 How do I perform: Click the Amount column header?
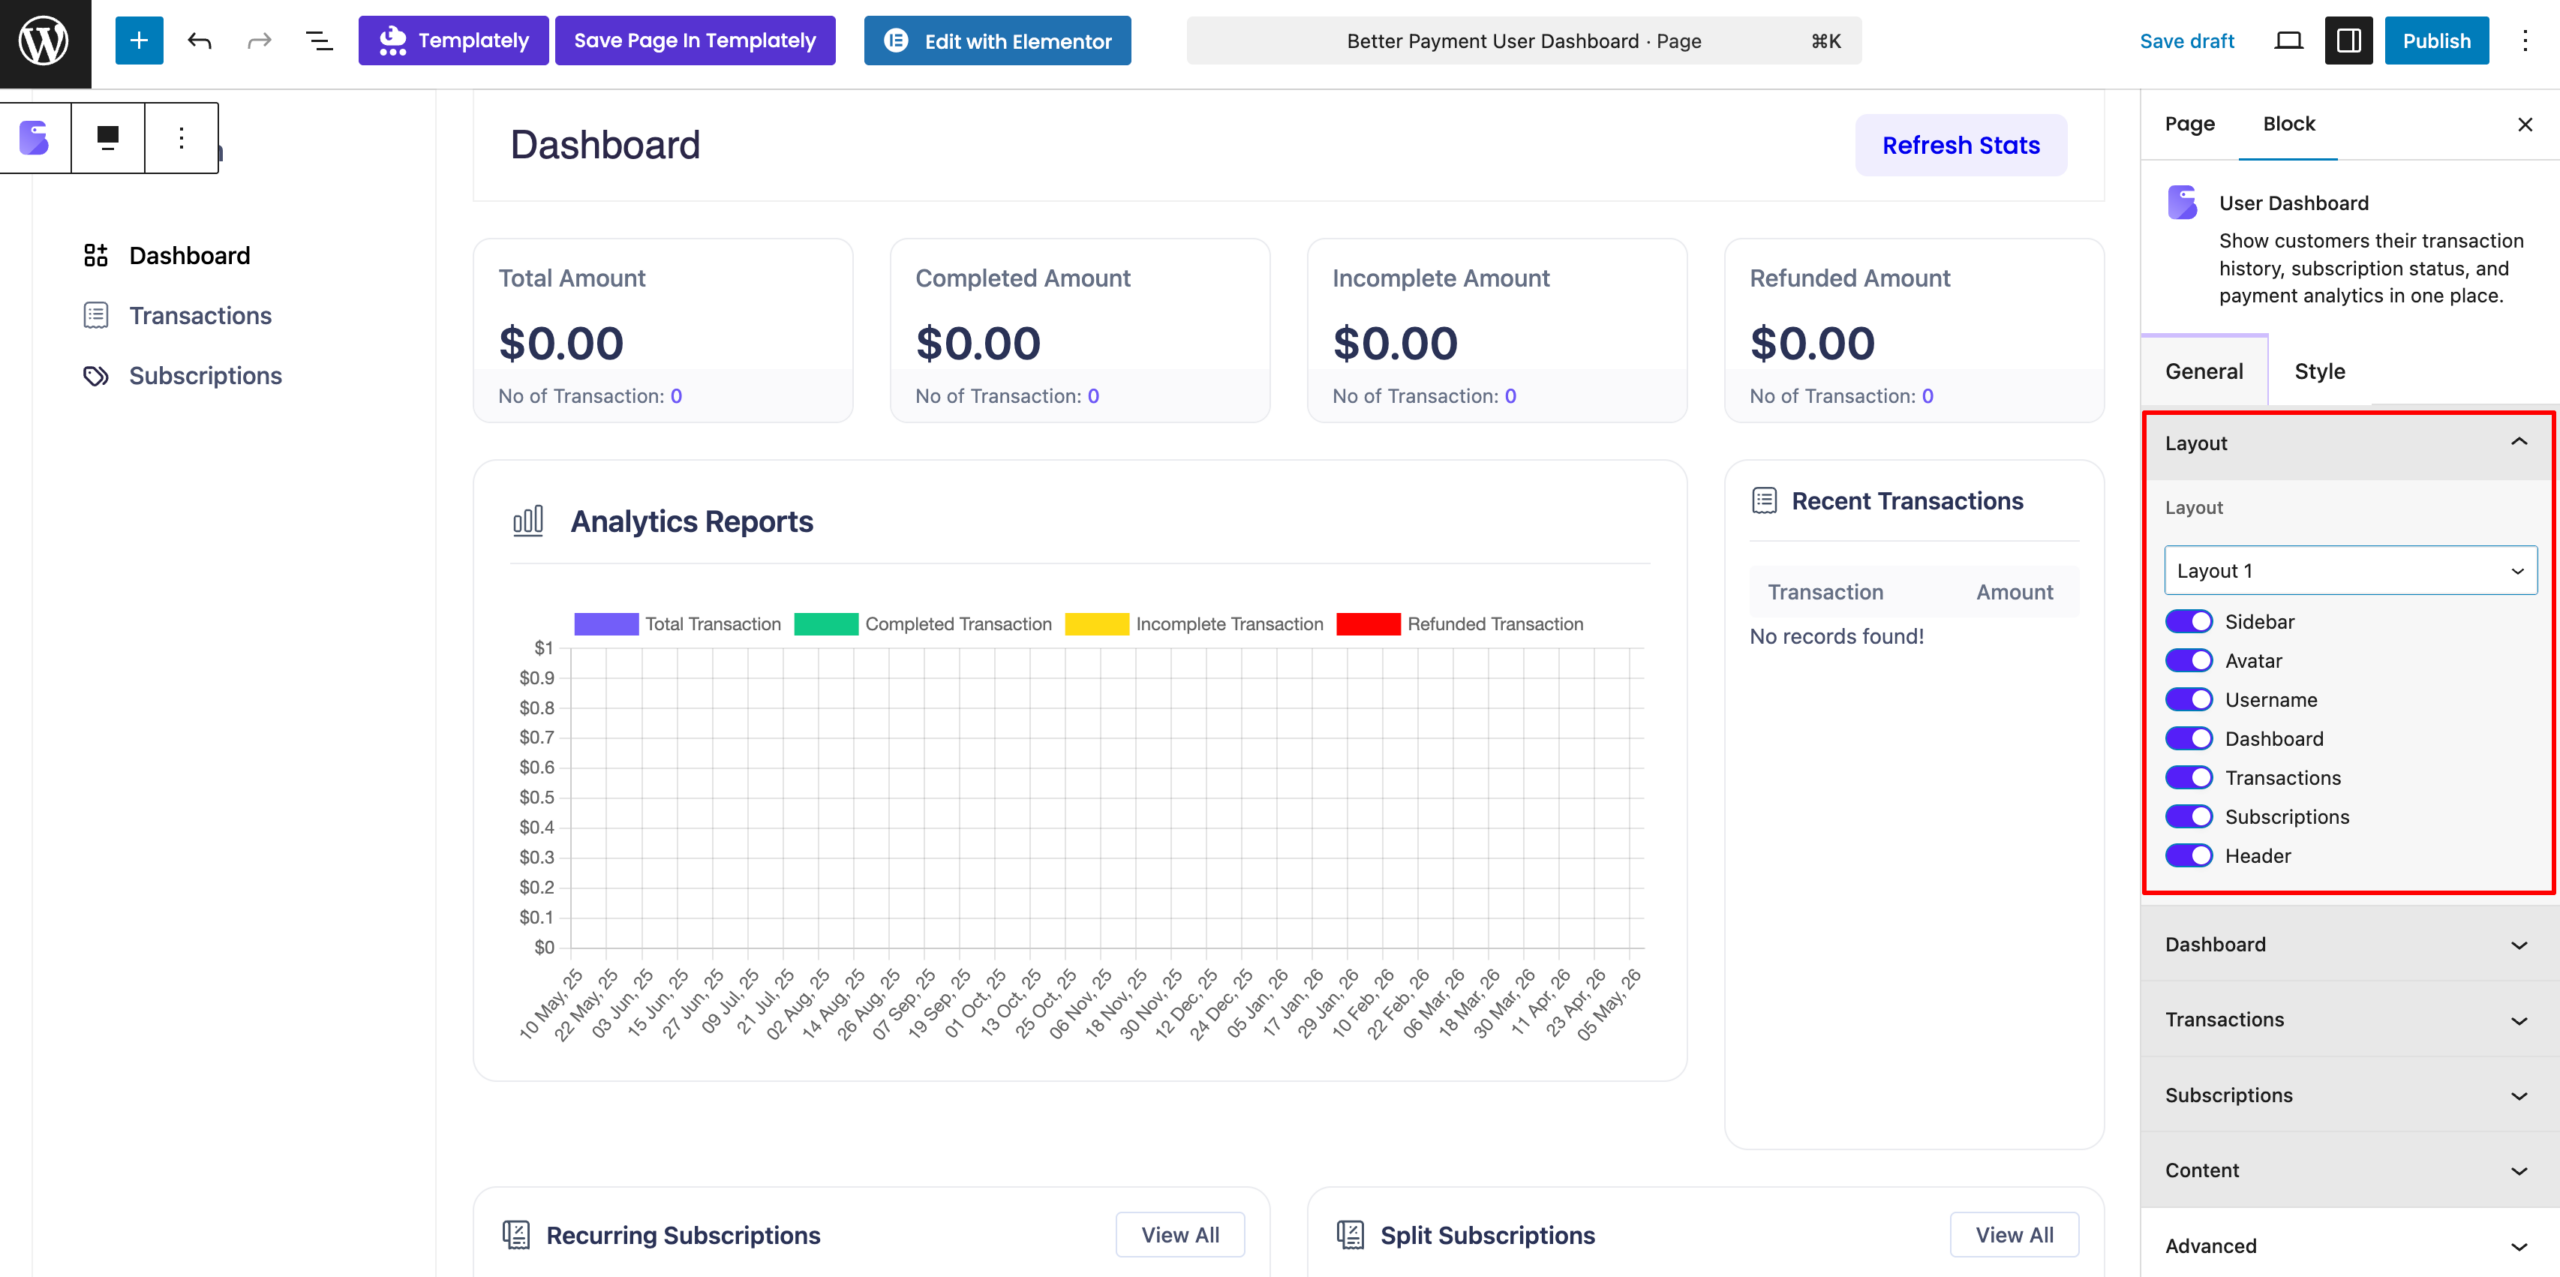[x=2014, y=592]
